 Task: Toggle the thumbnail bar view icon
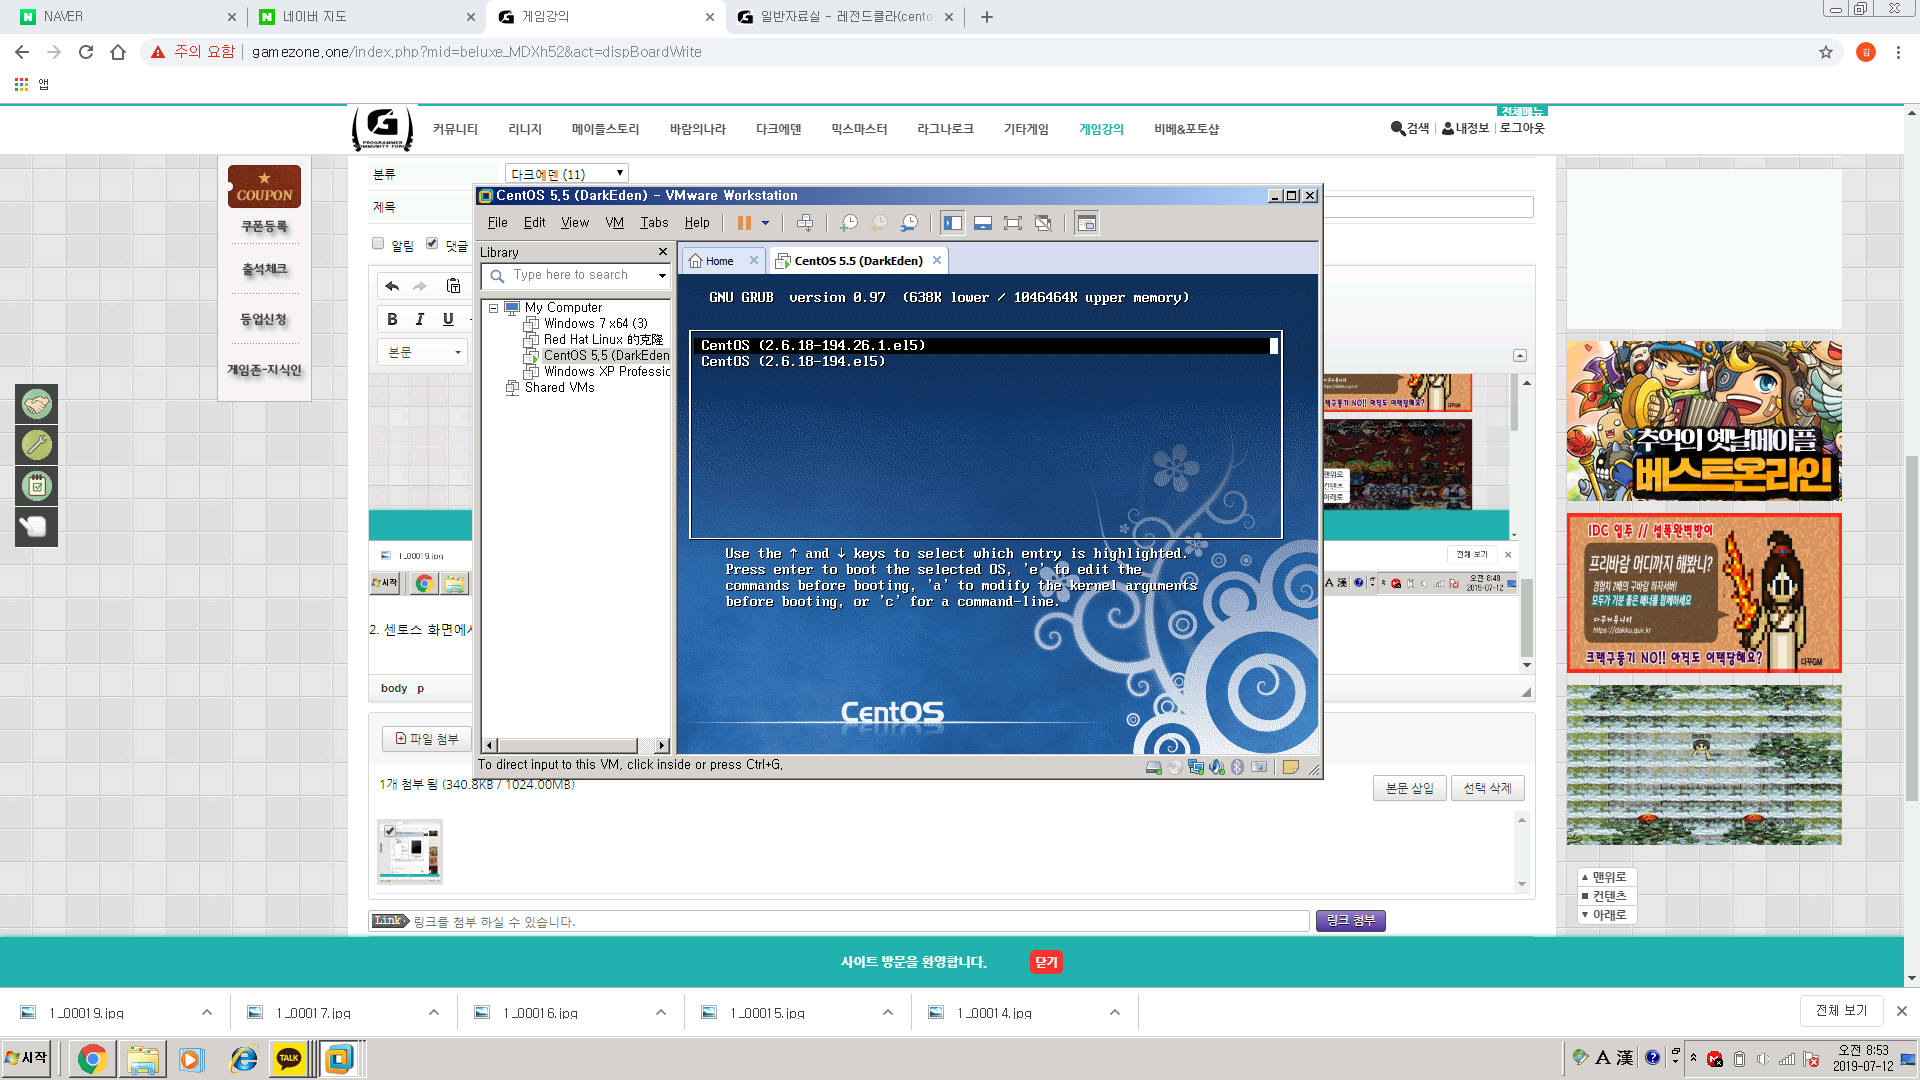pos(983,223)
